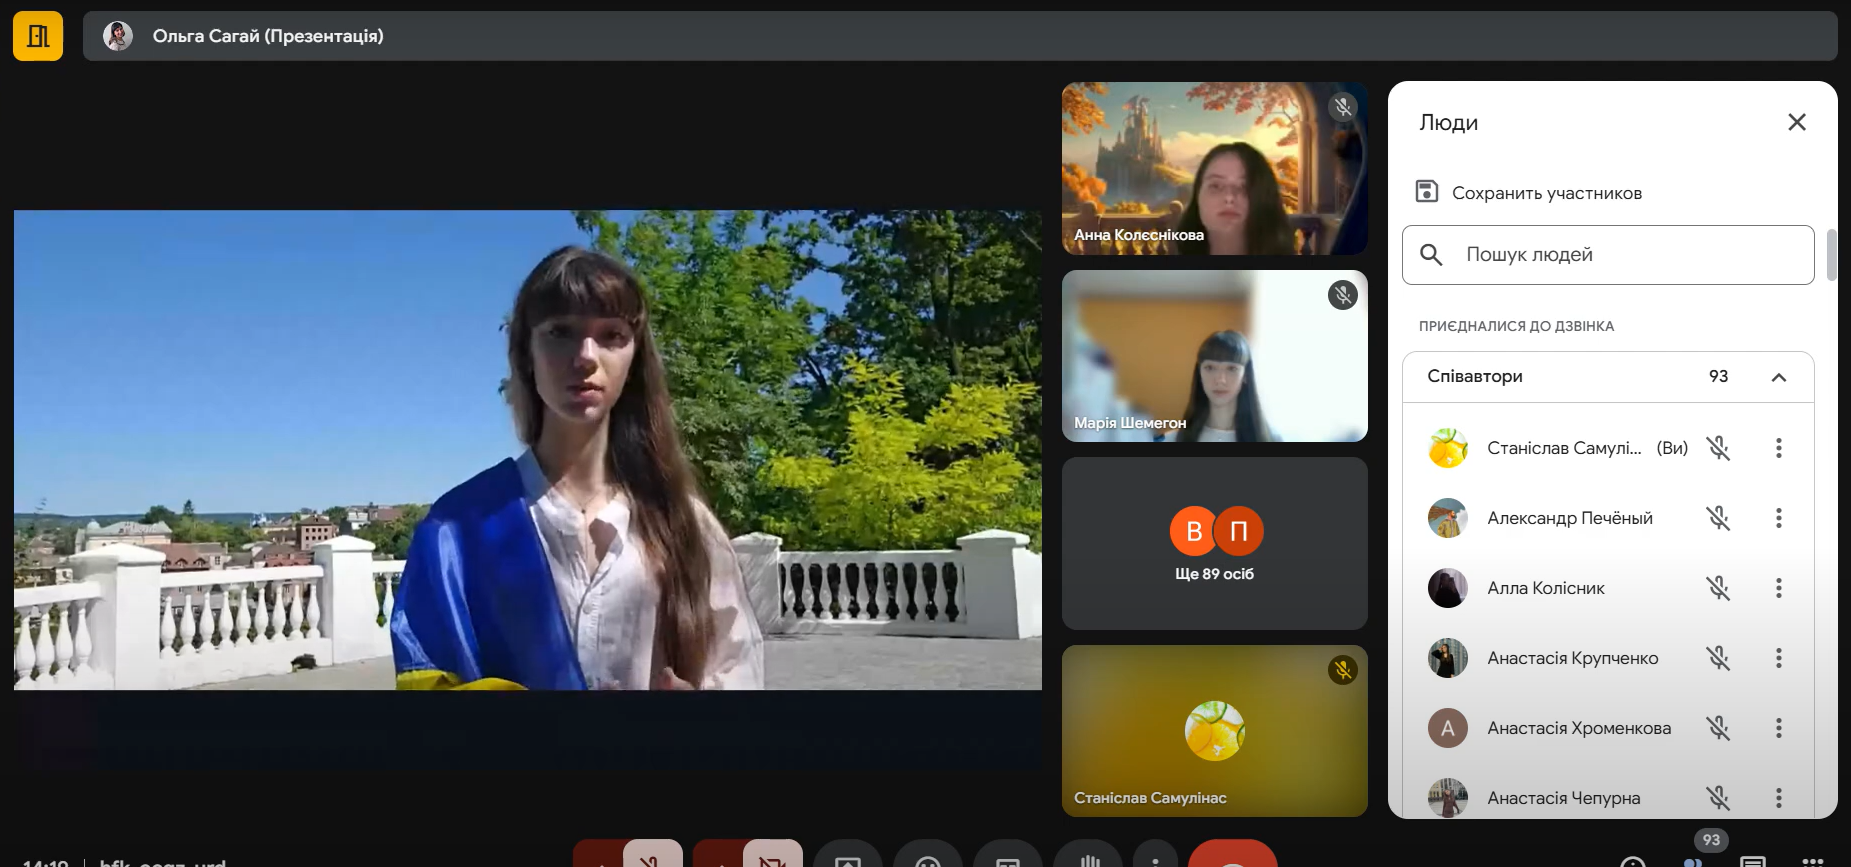The height and width of the screenshot is (867, 1851).
Task: Collapse the Співавтори participant list
Action: point(1778,377)
